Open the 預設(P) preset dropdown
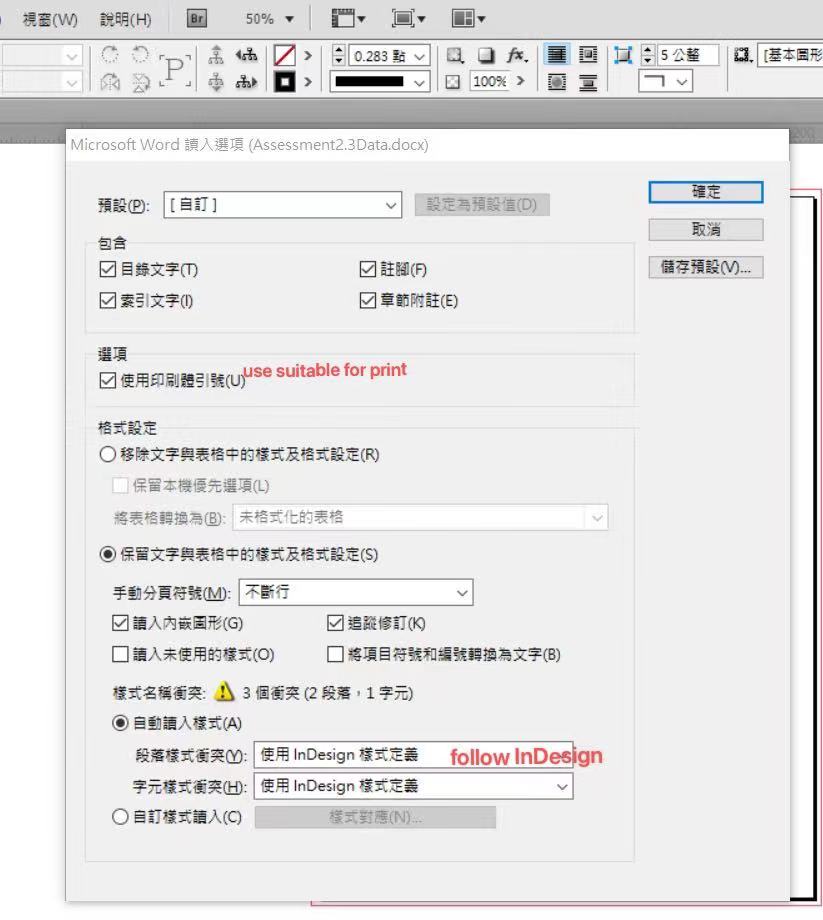This screenshot has width=823, height=920. click(x=282, y=205)
